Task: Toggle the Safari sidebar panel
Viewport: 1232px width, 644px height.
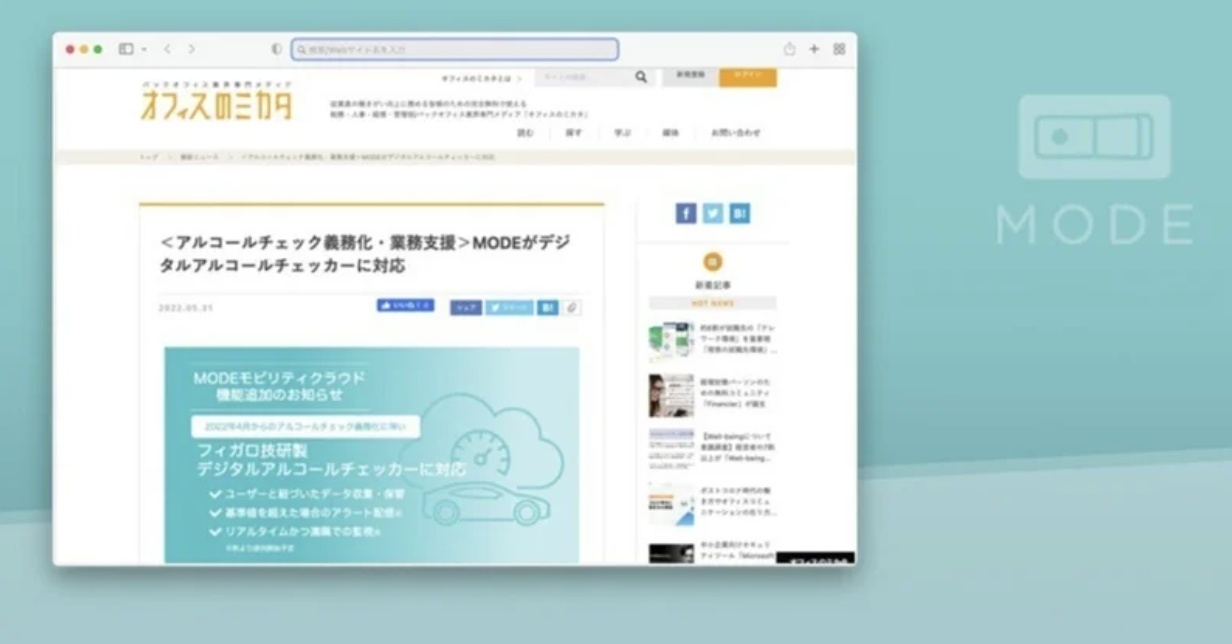Action: [126, 49]
